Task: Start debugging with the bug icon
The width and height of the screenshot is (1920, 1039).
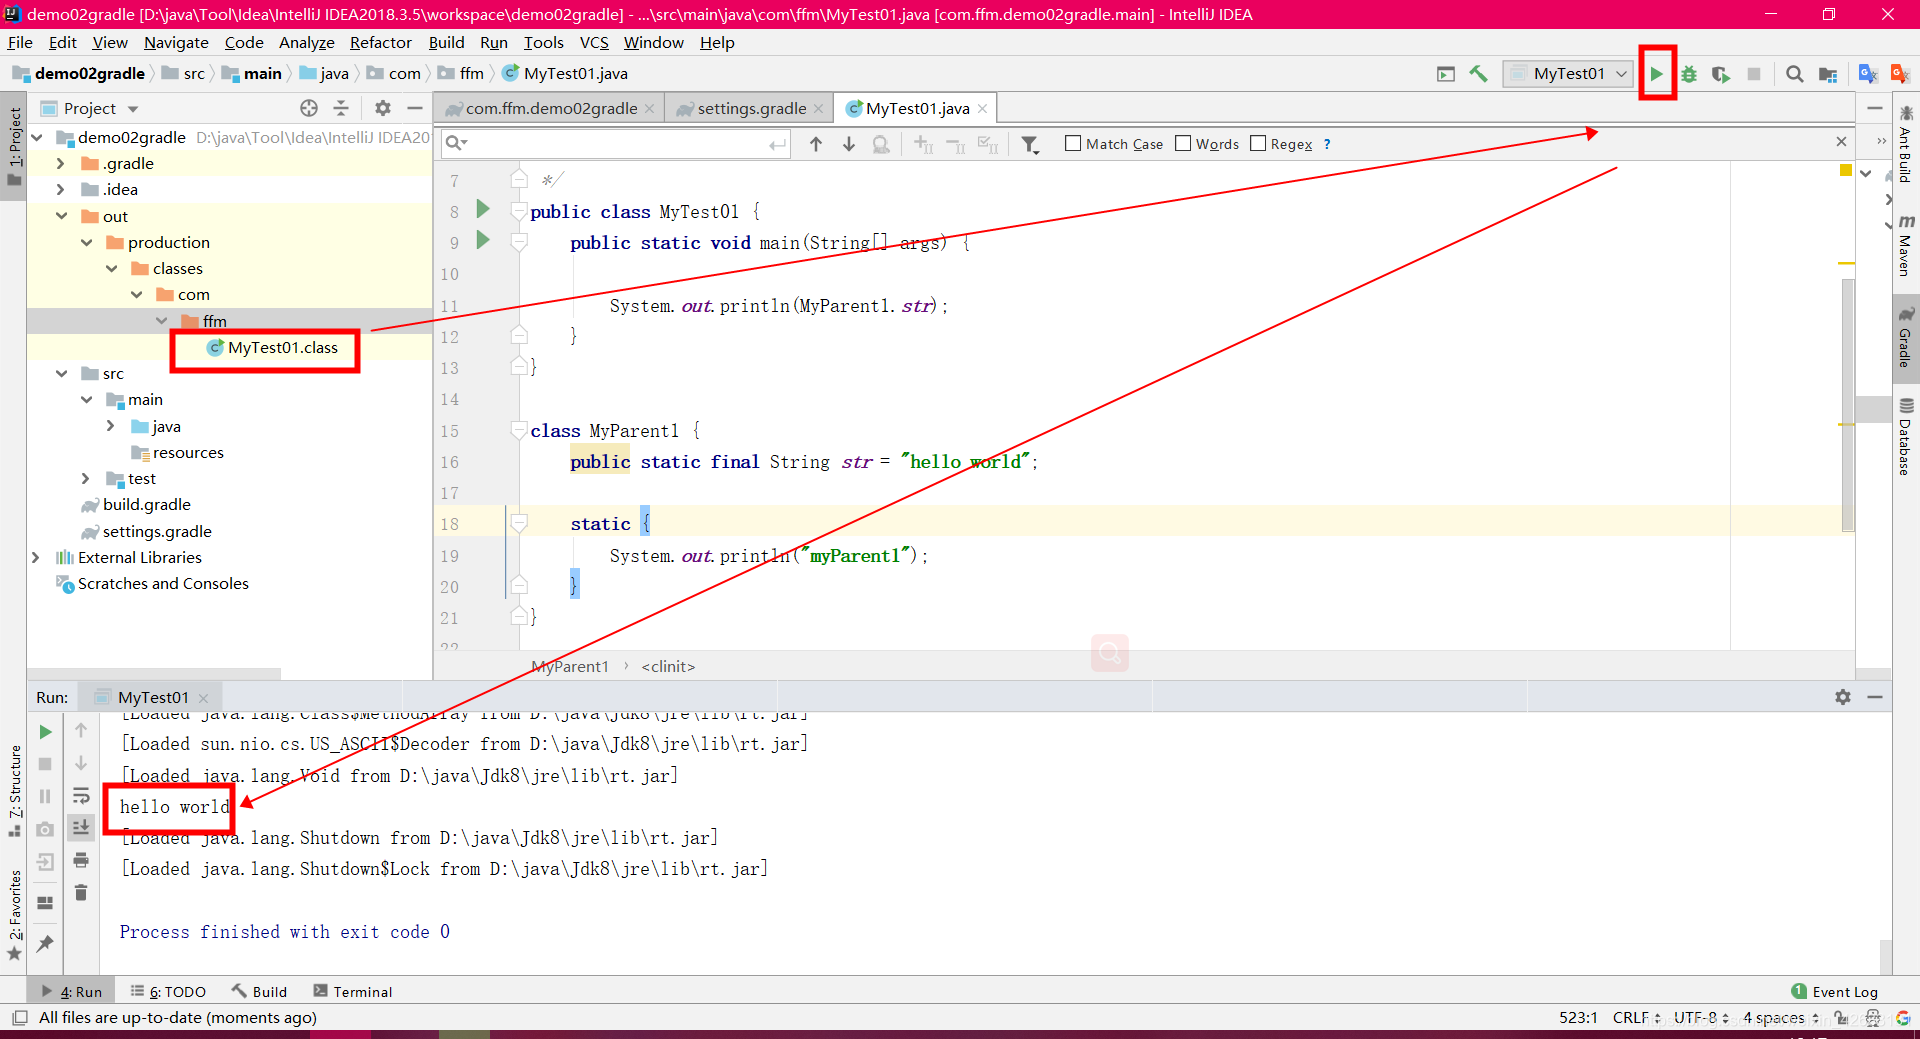Action: click(1689, 74)
